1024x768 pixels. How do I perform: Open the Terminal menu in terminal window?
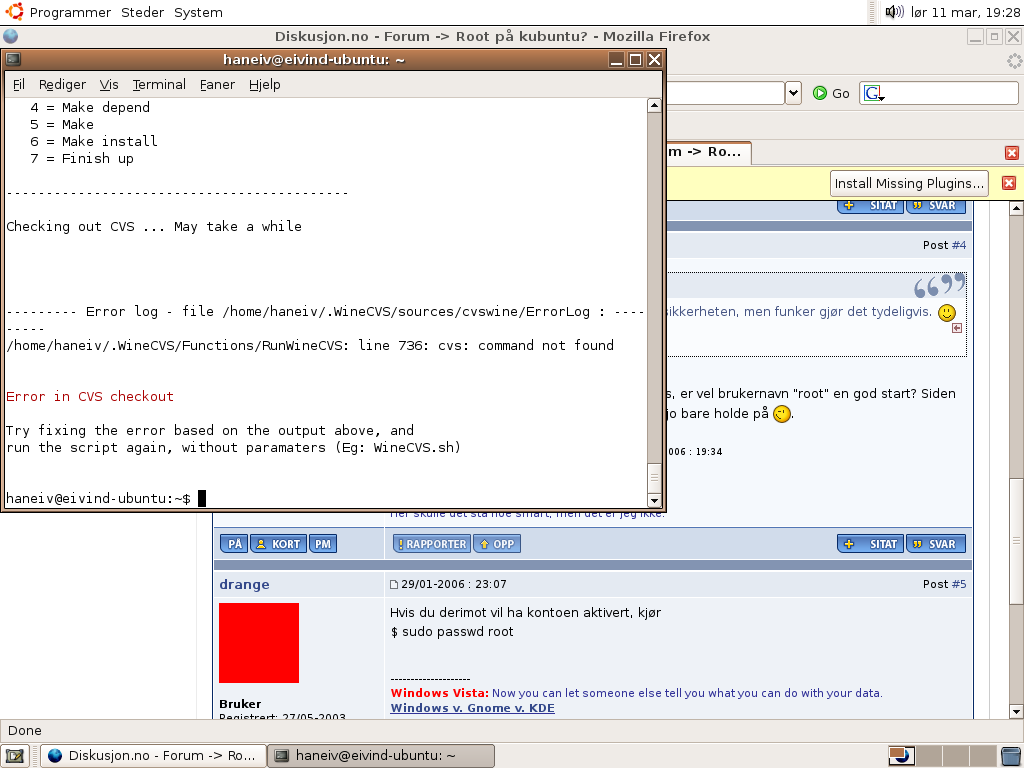click(159, 84)
